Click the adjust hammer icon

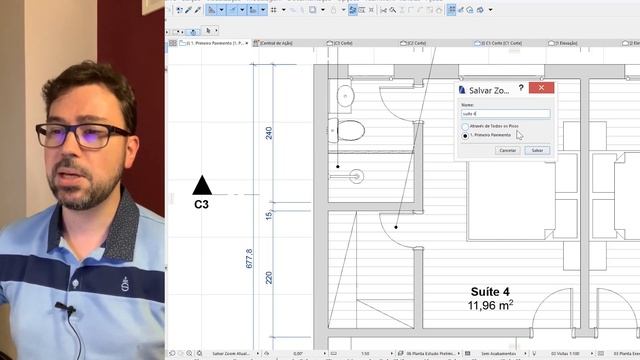[x=393, y=10]
